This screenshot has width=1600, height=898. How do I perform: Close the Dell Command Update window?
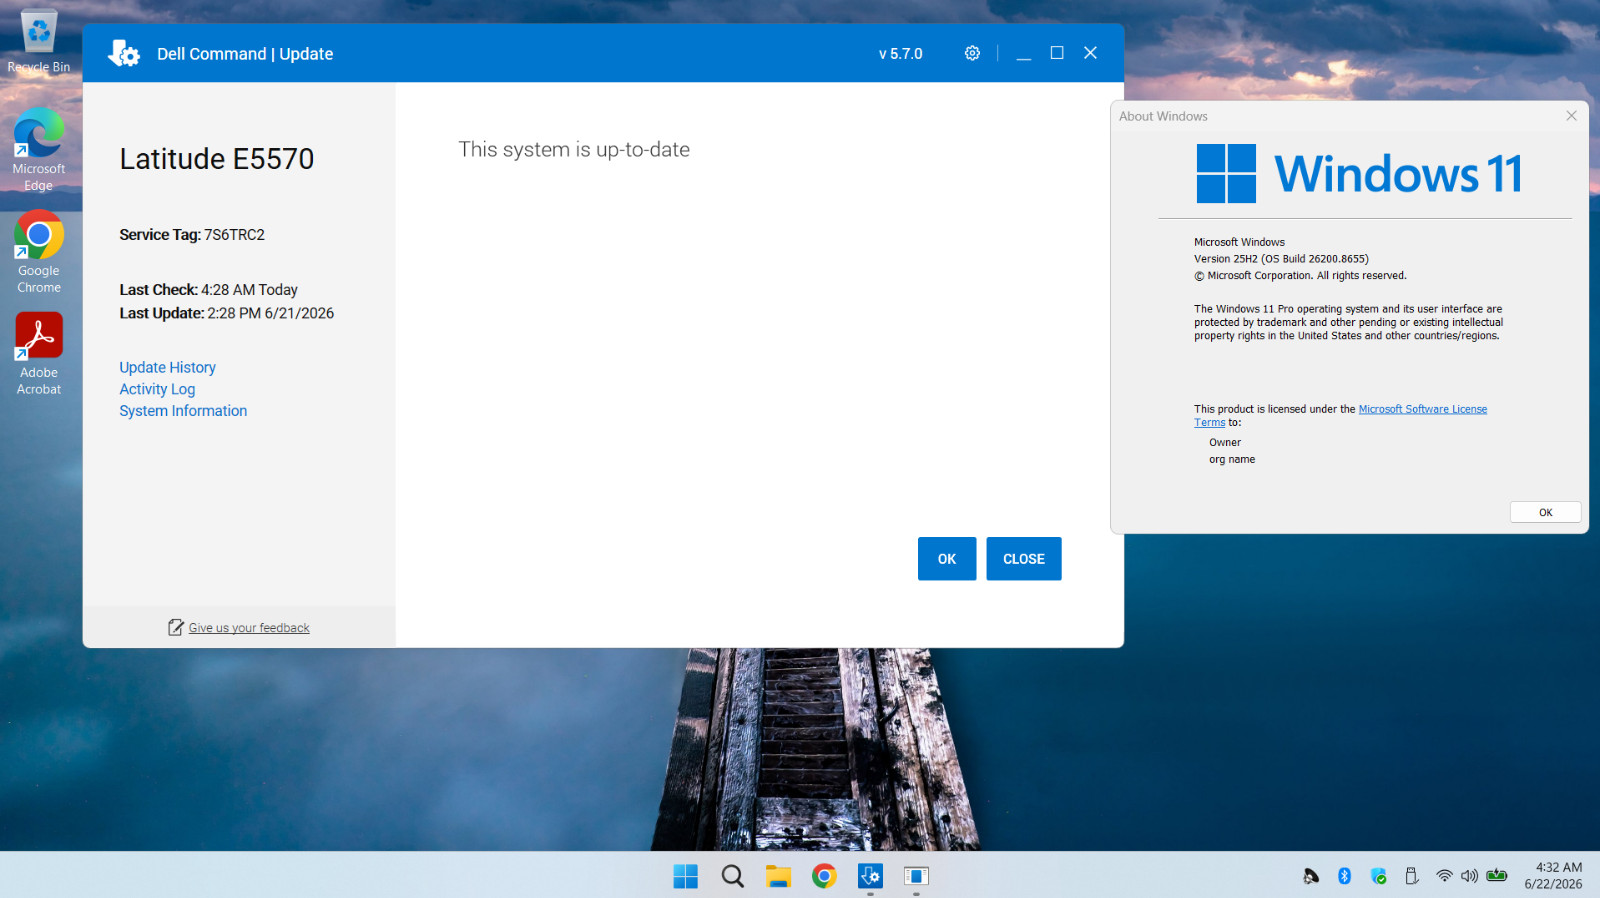pos(1091,53)
